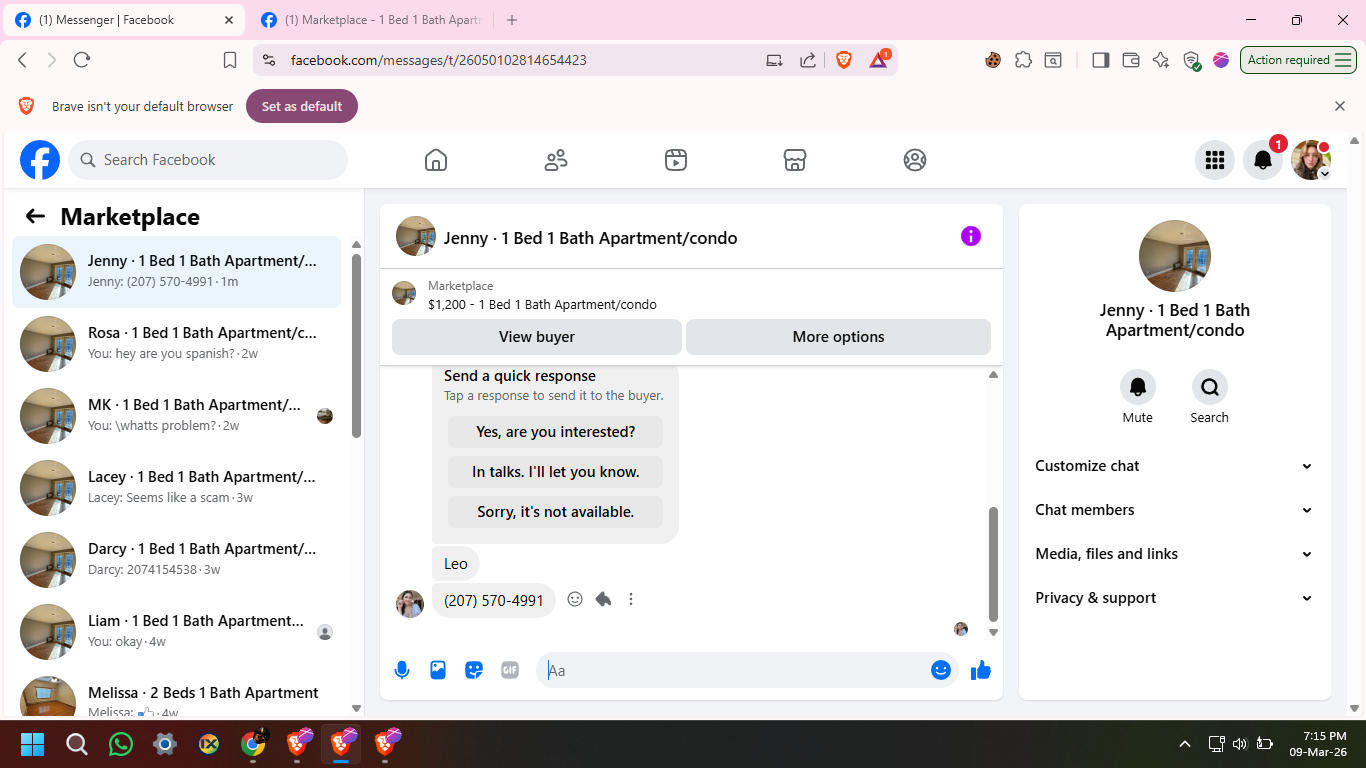
Task: Choose a GIF icon in composer
Action: 510,670
